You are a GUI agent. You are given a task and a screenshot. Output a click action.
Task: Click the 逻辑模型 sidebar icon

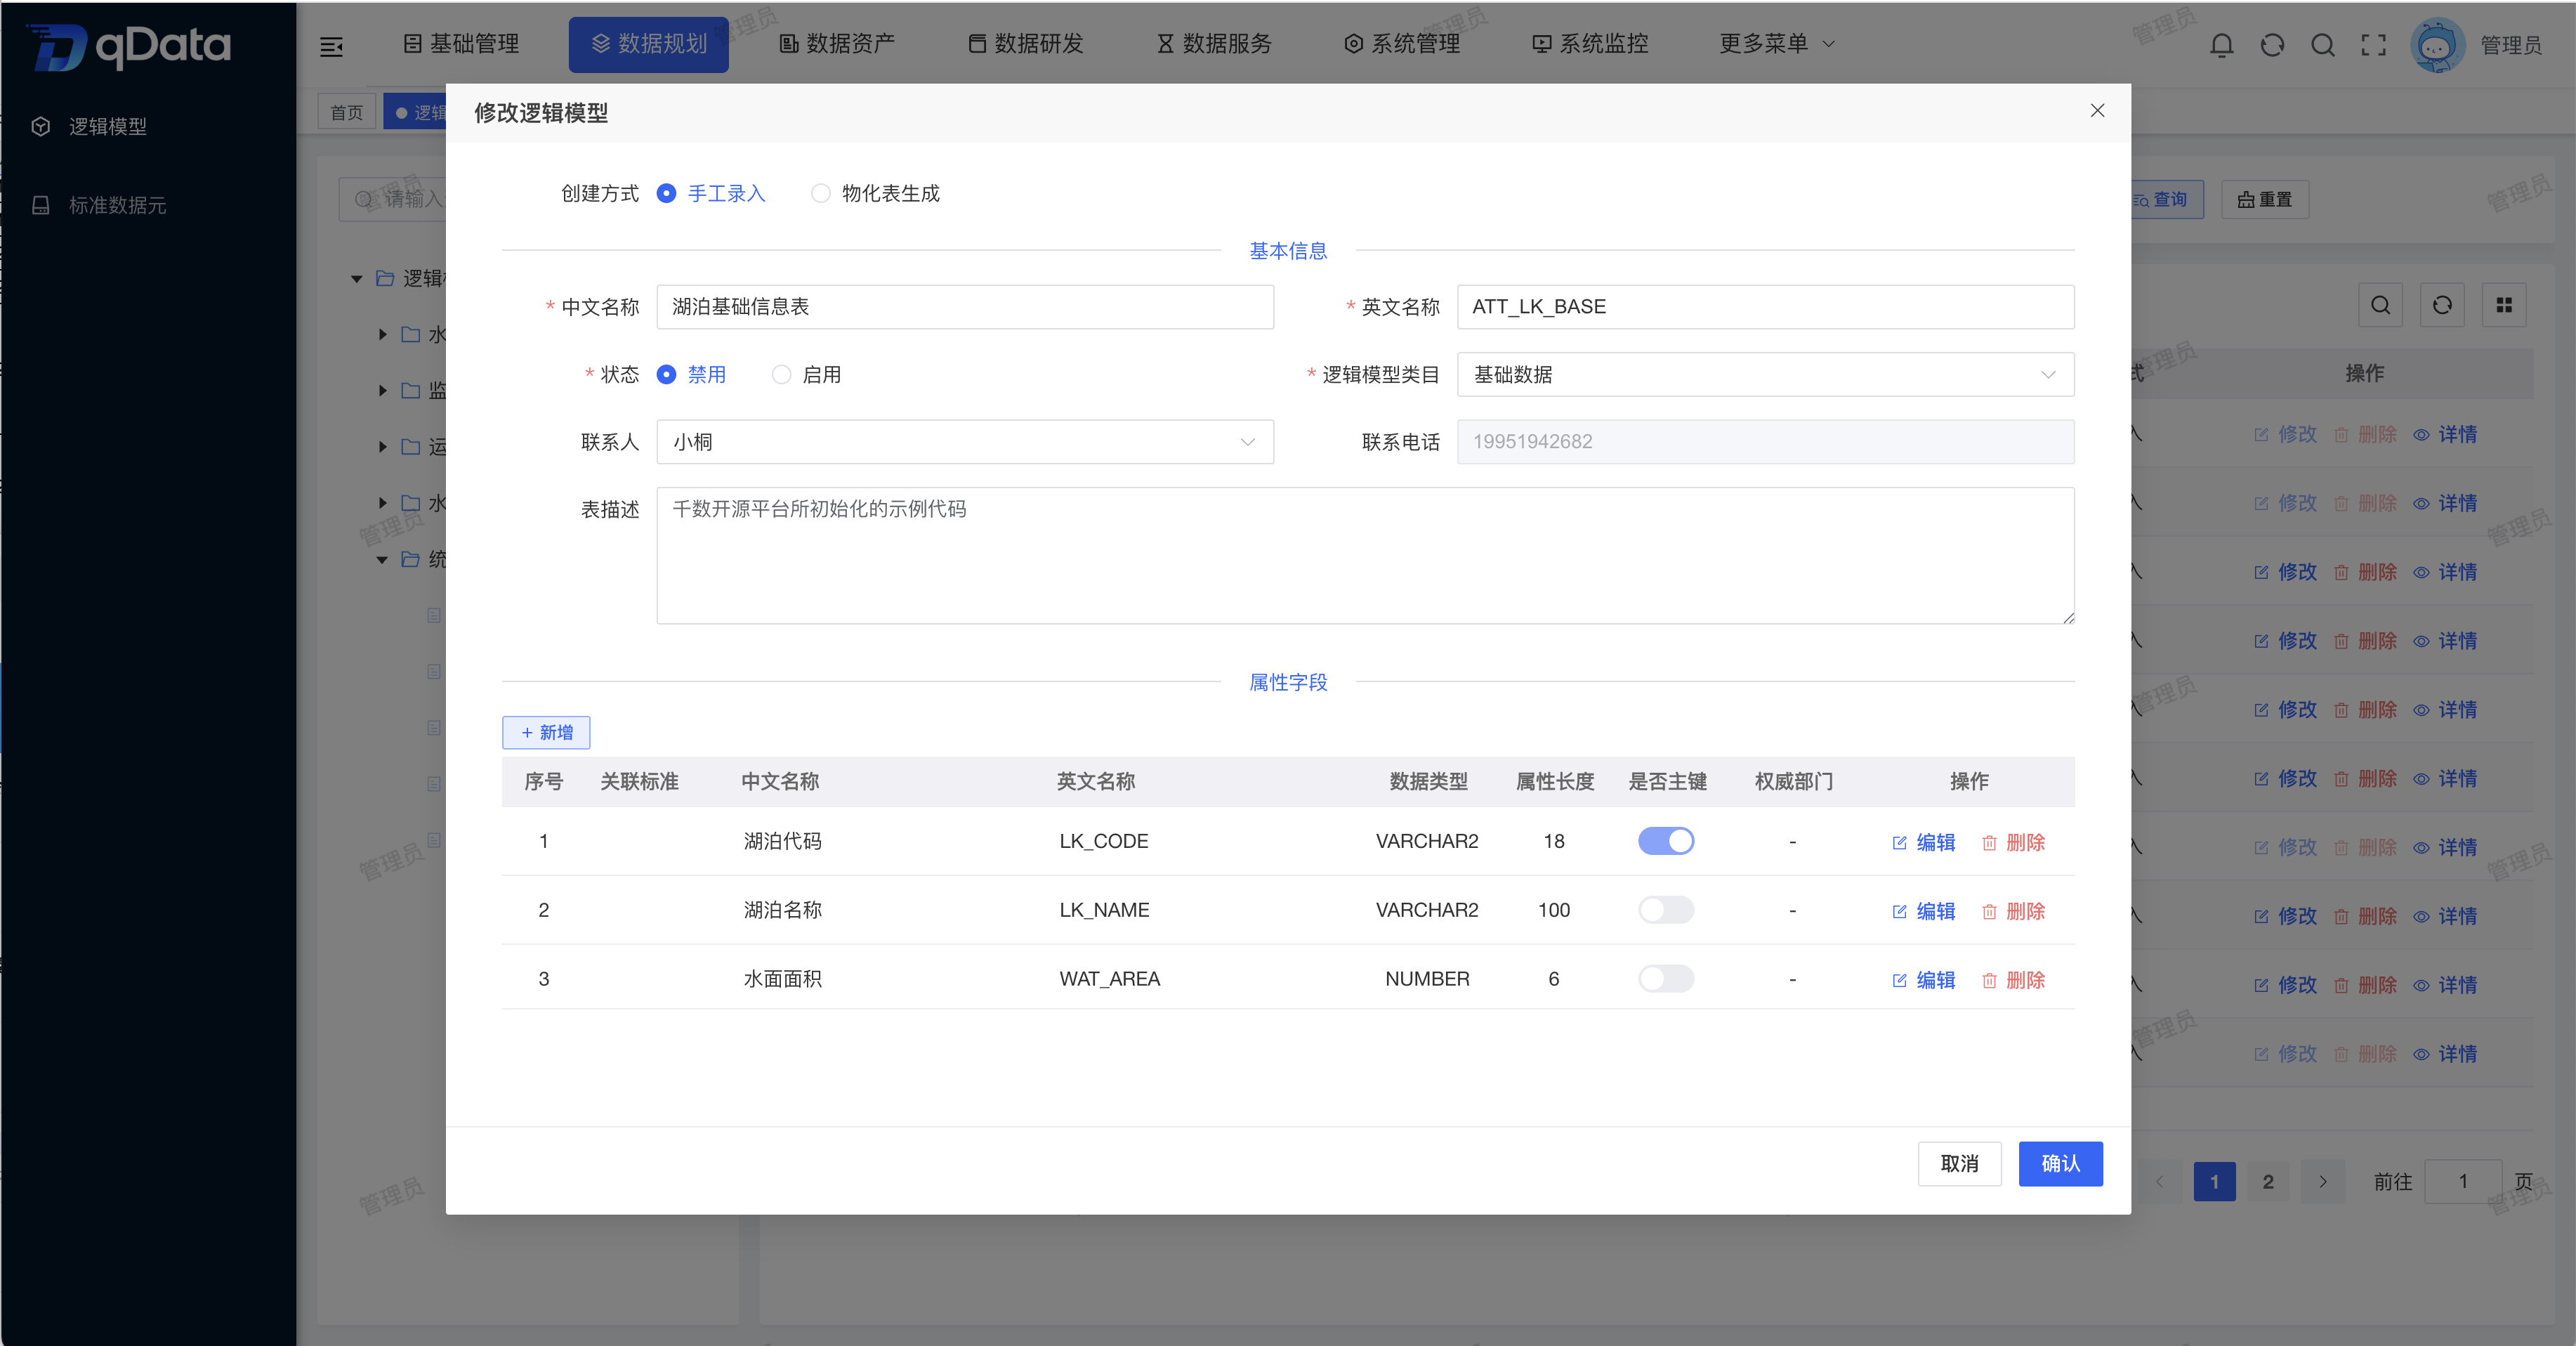pos(41,126)
